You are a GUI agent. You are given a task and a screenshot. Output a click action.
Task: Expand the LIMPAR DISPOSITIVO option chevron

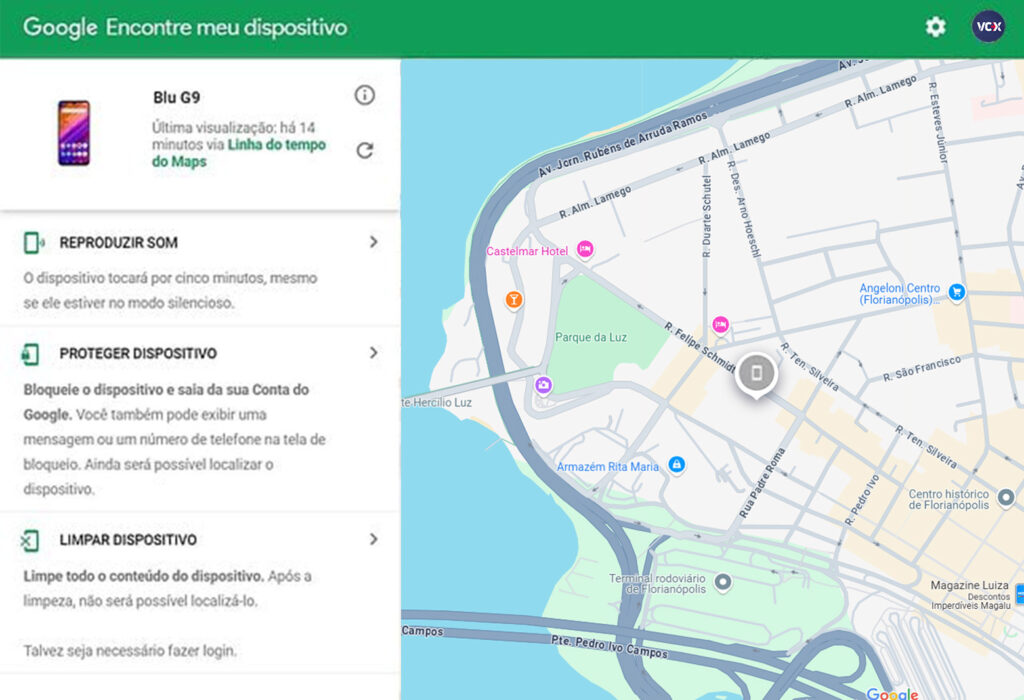371,539
